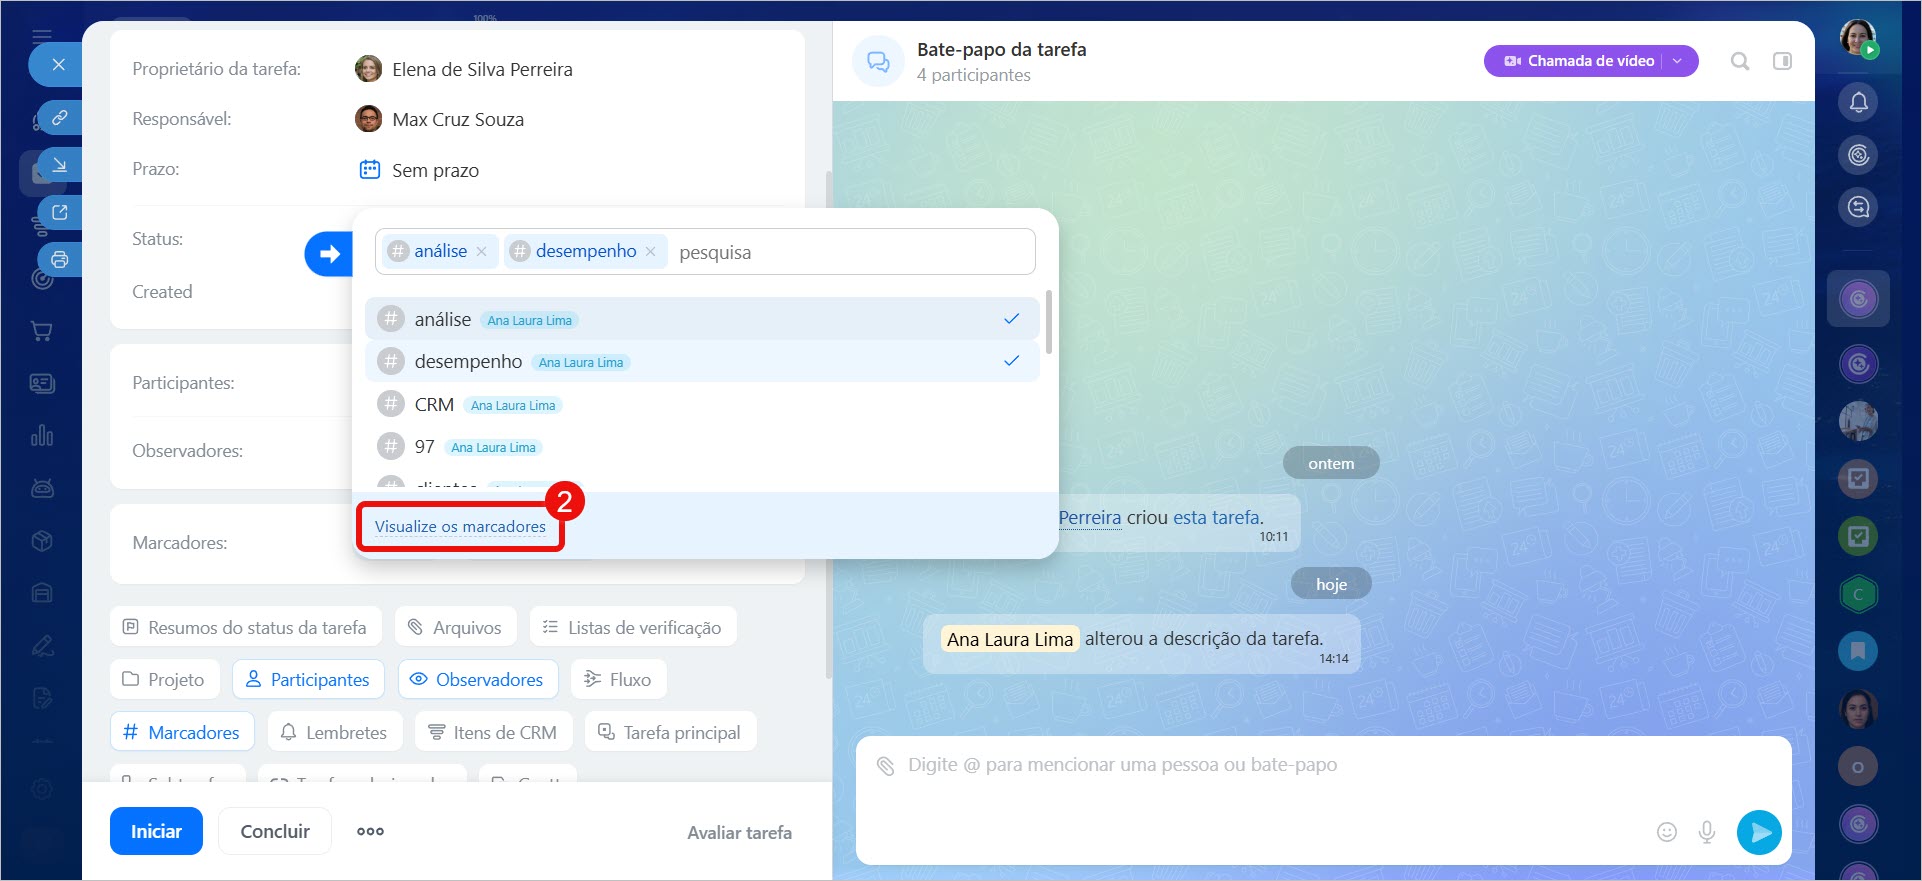The height and width of the screenshot is (881, 1922).
Task: Expand the Chamada de vídeo dropdown arrow
Action: pyautogui.click(x=1678, y=61)
